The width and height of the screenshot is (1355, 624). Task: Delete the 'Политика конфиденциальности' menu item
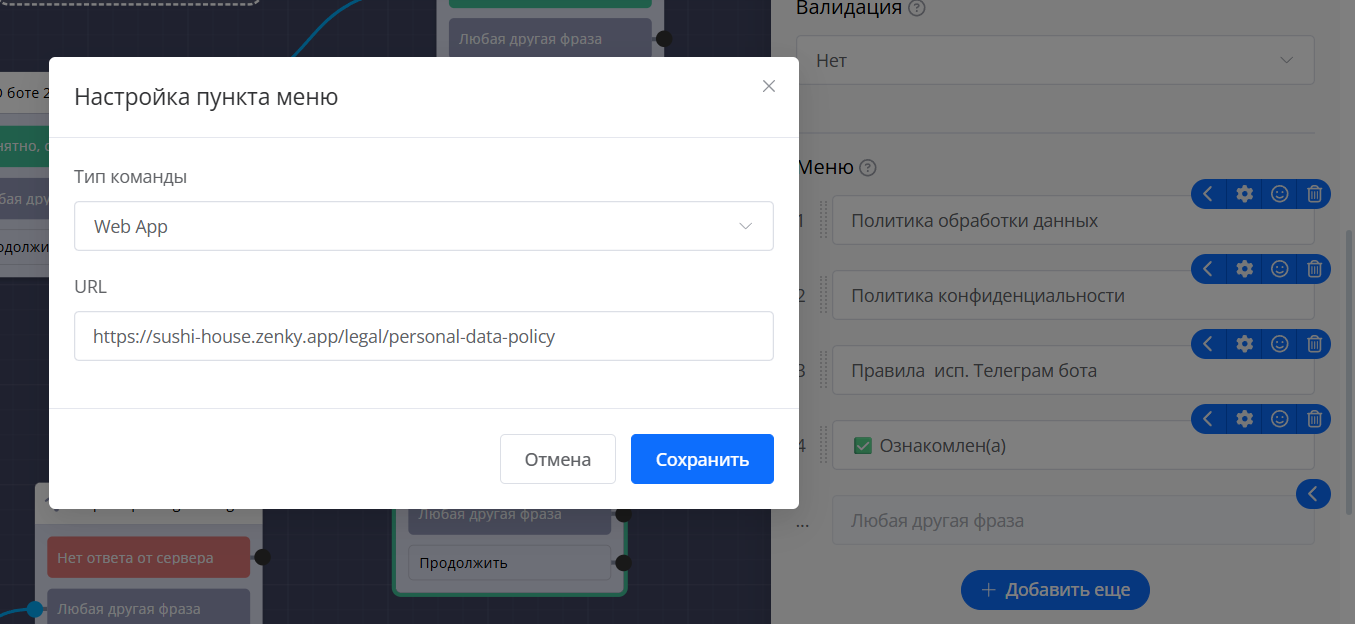[x=1315, y=269]
